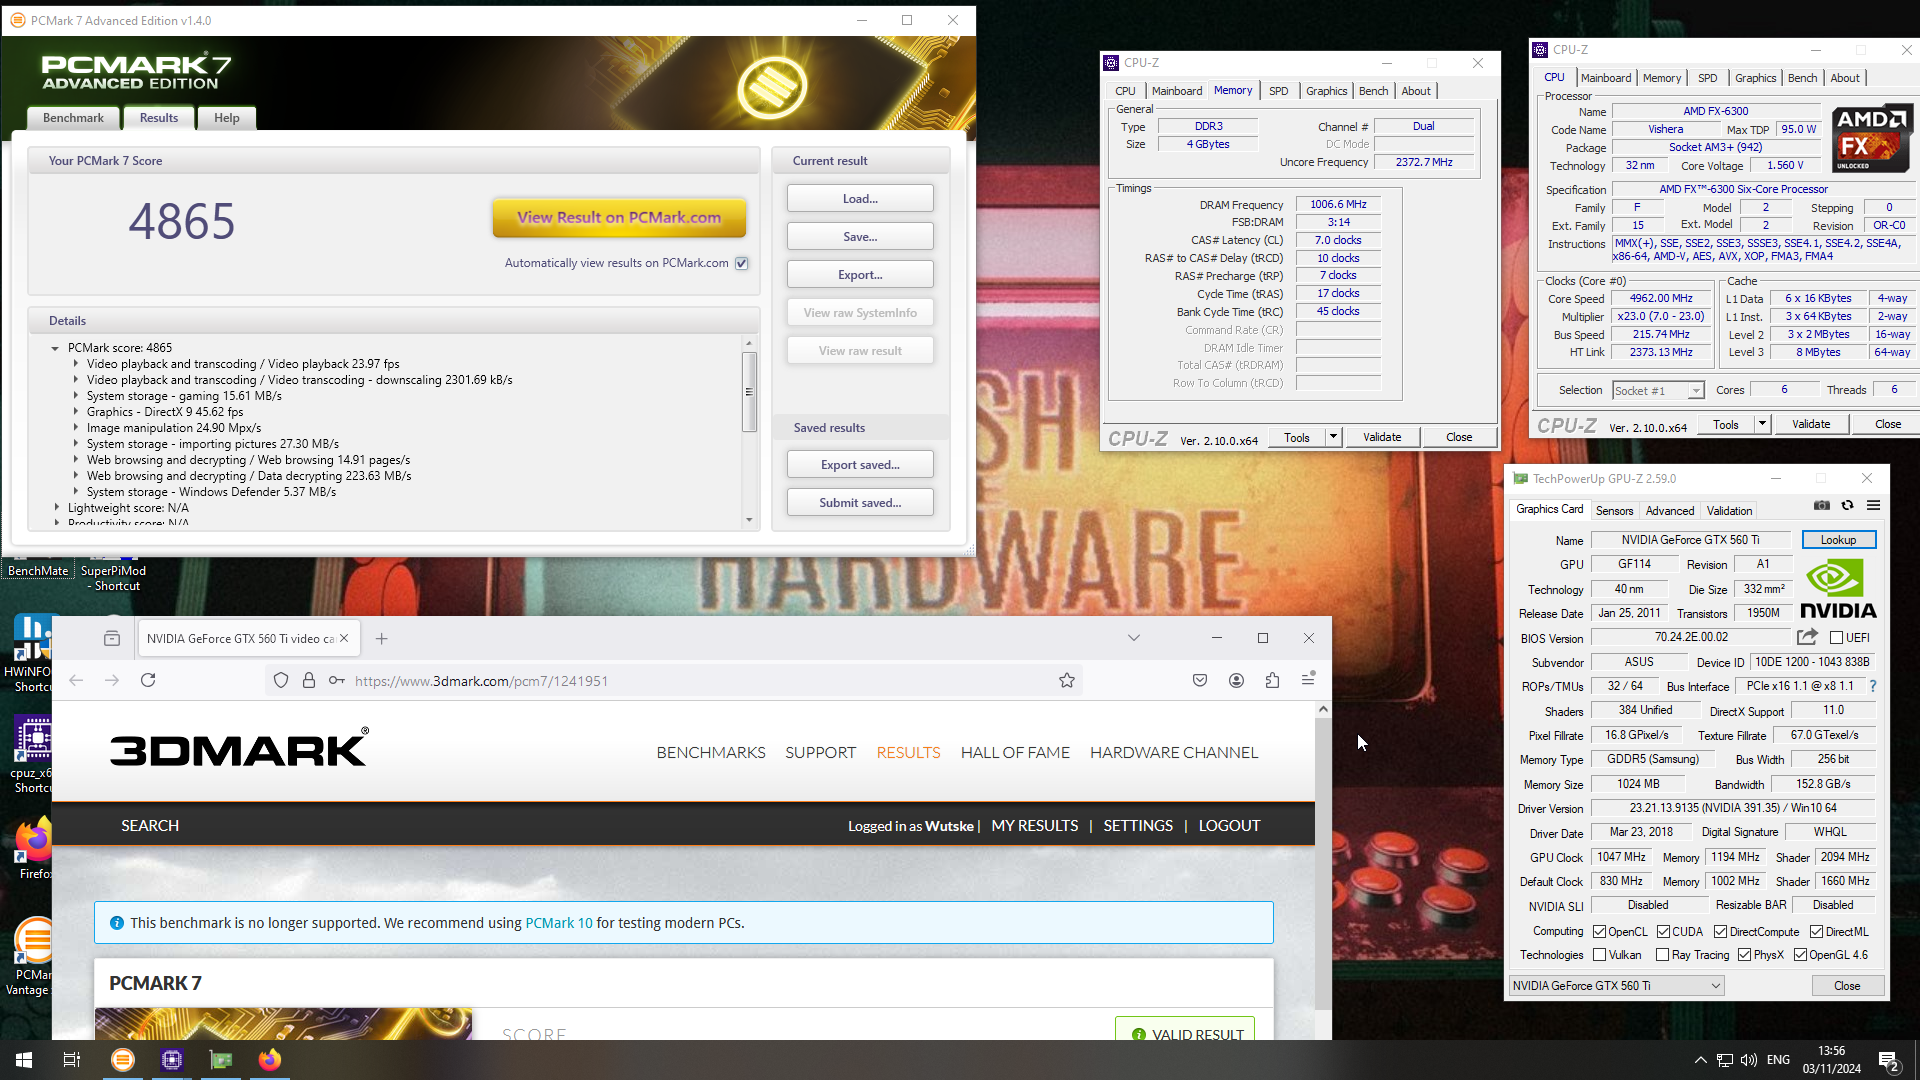Image resolution: width=1920 pixels, height=1080 pixels.
Task: Click the Firefox icon on the taskbar
Action: tap(270, 1060)
